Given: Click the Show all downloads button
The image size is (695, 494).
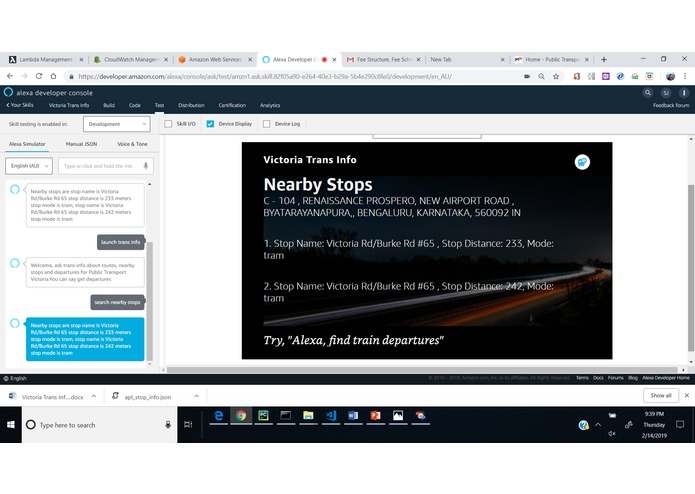Looking at the screenshot, I should (x=661, y=395).
